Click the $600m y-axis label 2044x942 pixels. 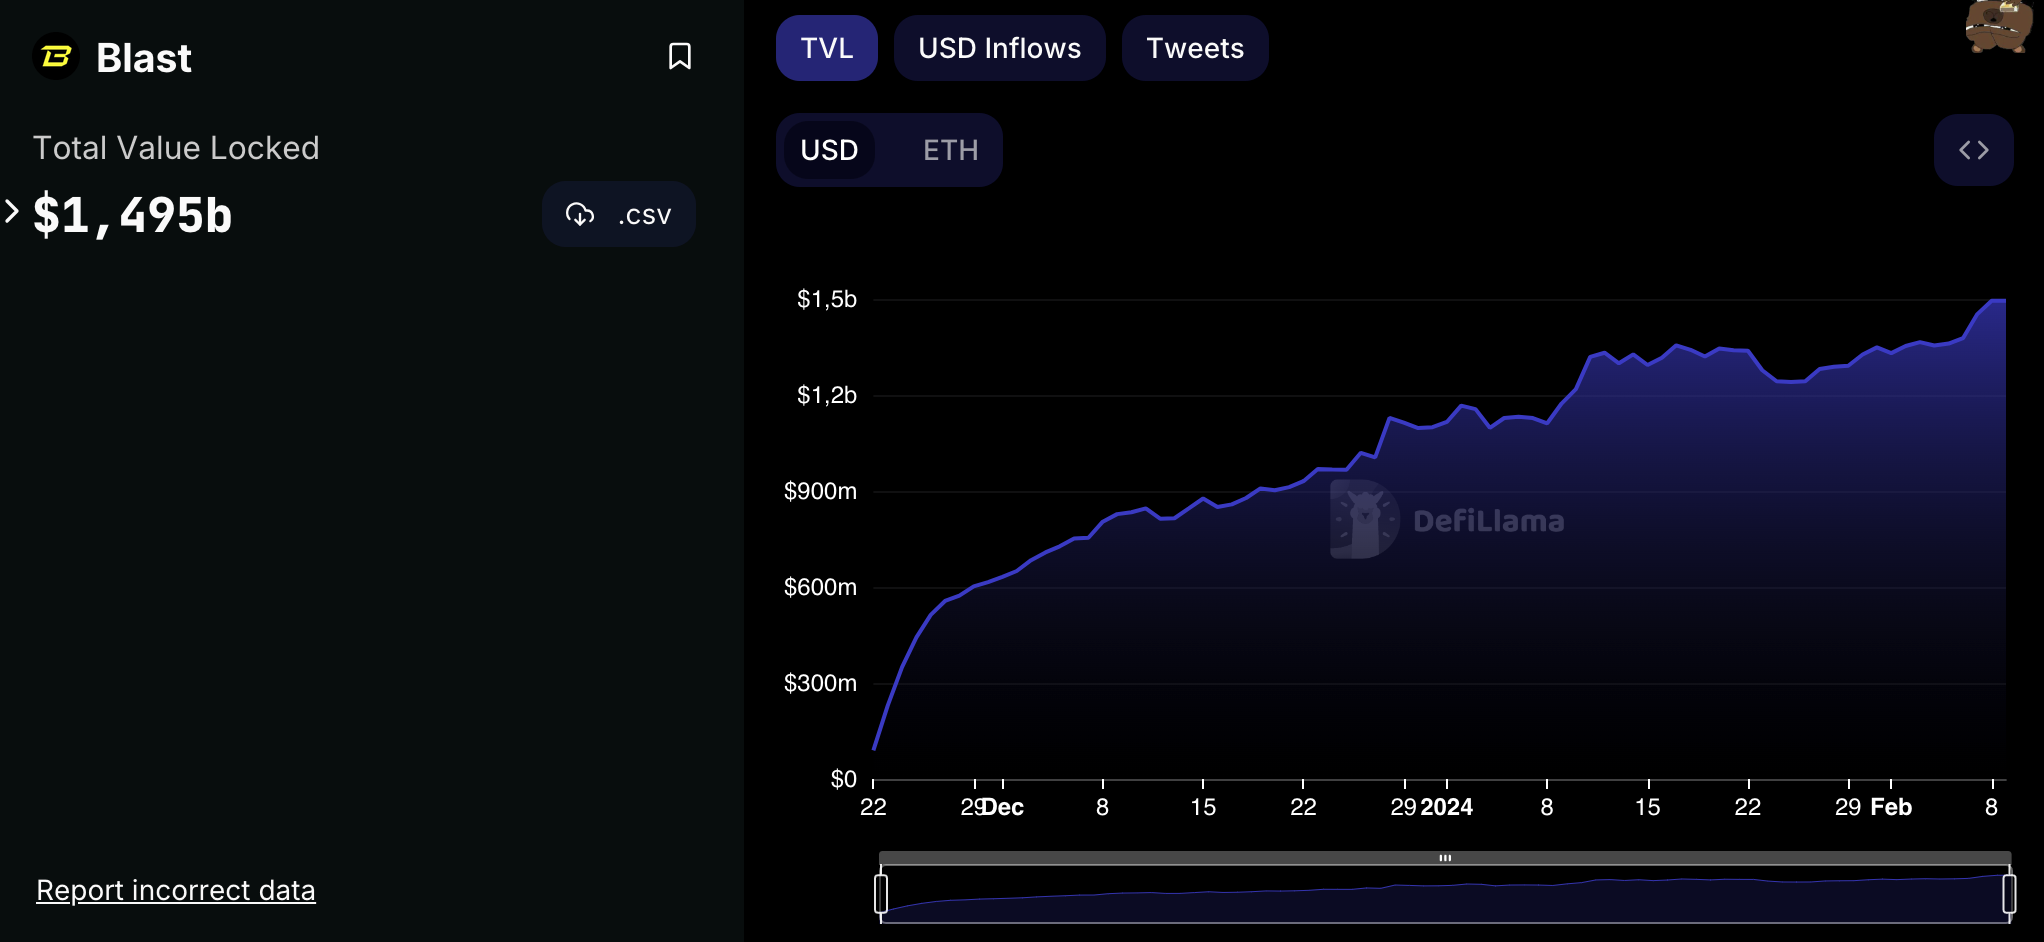820,587
